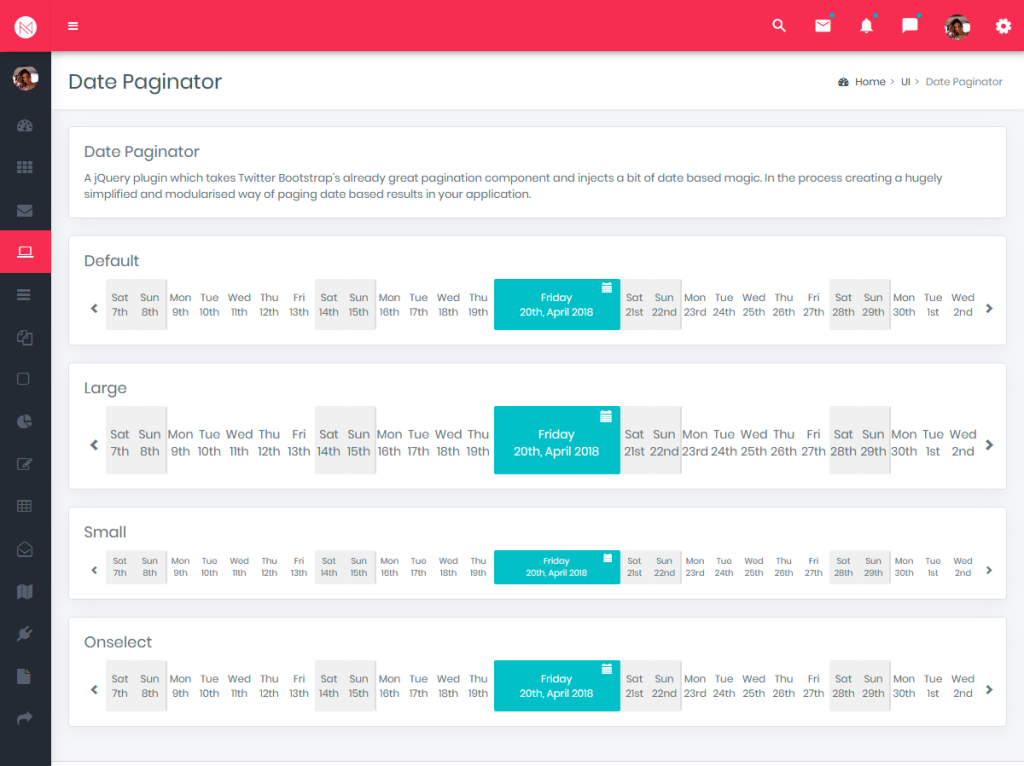Open calendar icon on Onselect selected date

coord(607,669)
